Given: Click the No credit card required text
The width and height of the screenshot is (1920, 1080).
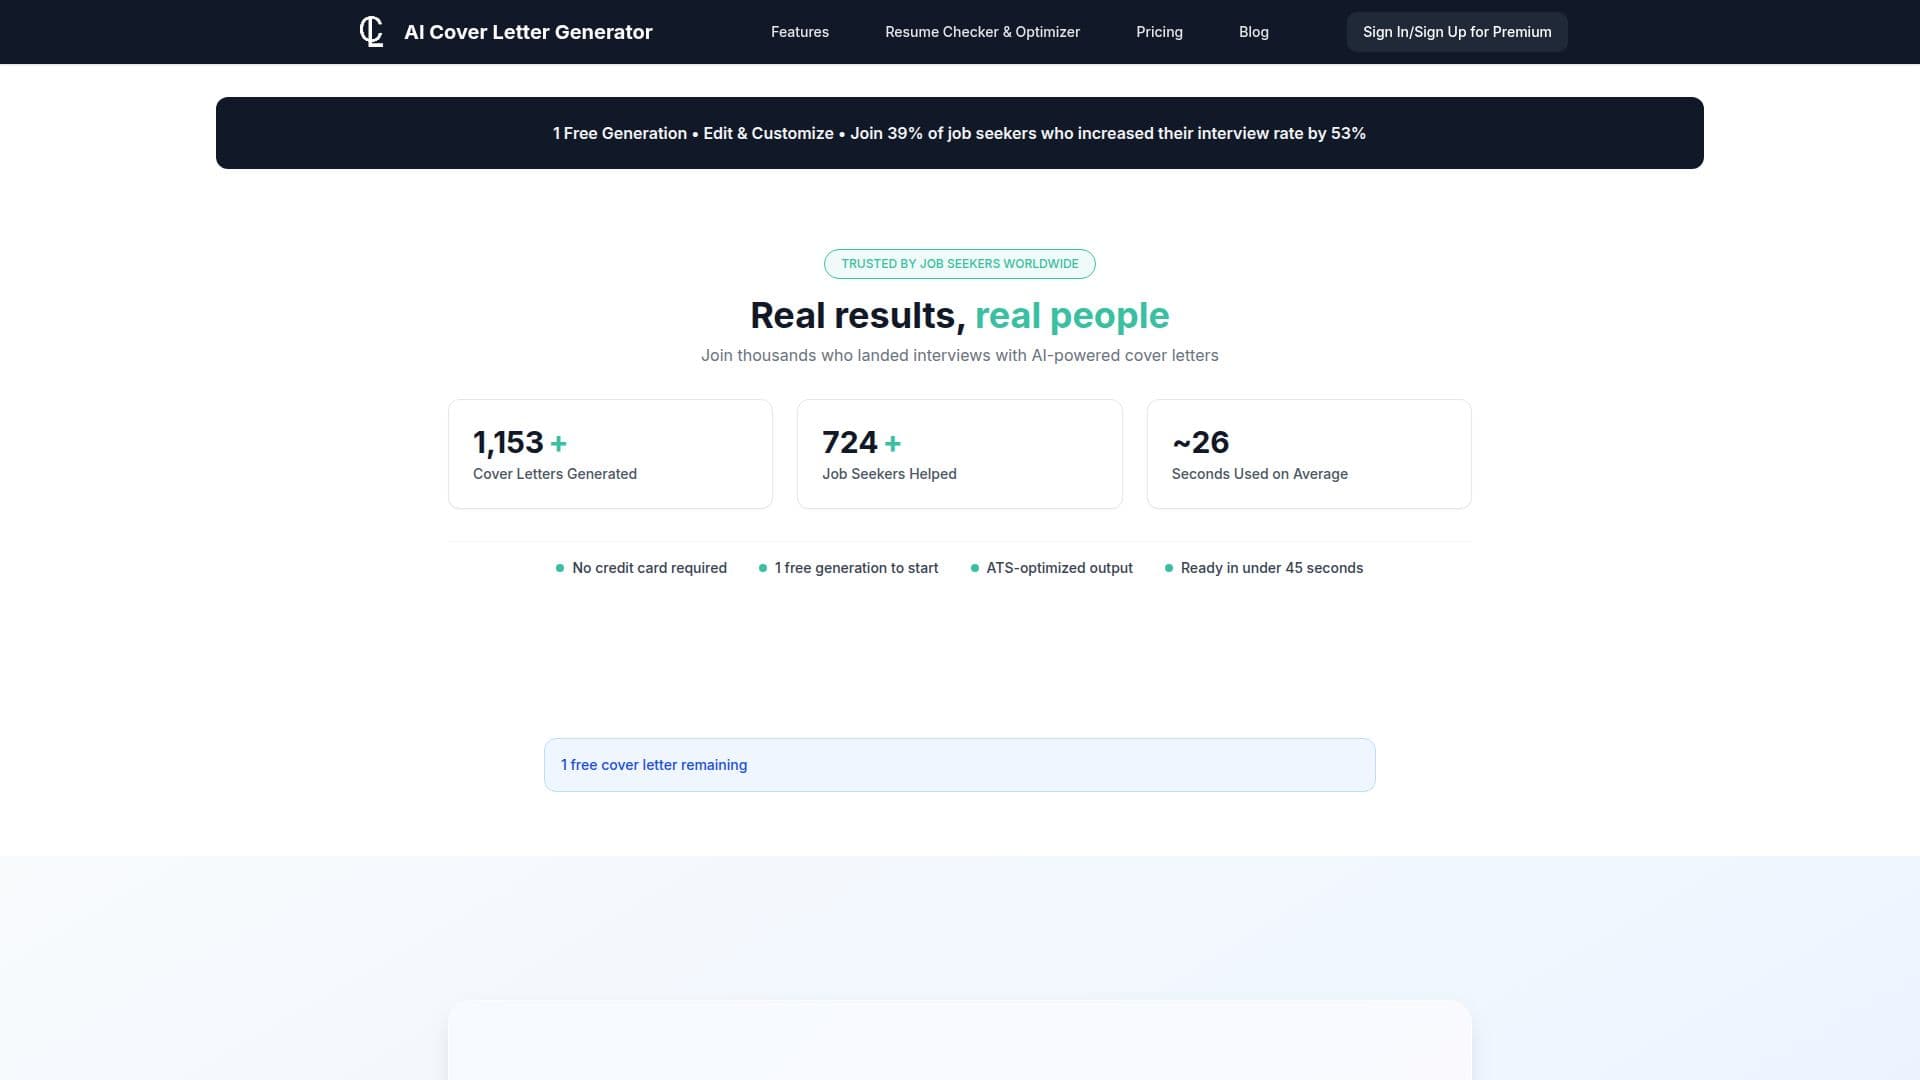Looking at the screenshot, I should click(649, 568).
